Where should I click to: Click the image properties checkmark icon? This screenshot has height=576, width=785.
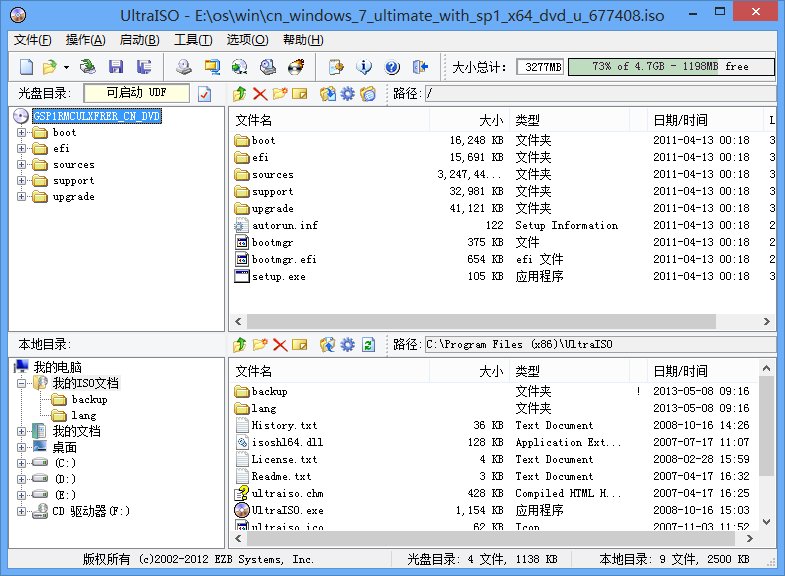204,94
